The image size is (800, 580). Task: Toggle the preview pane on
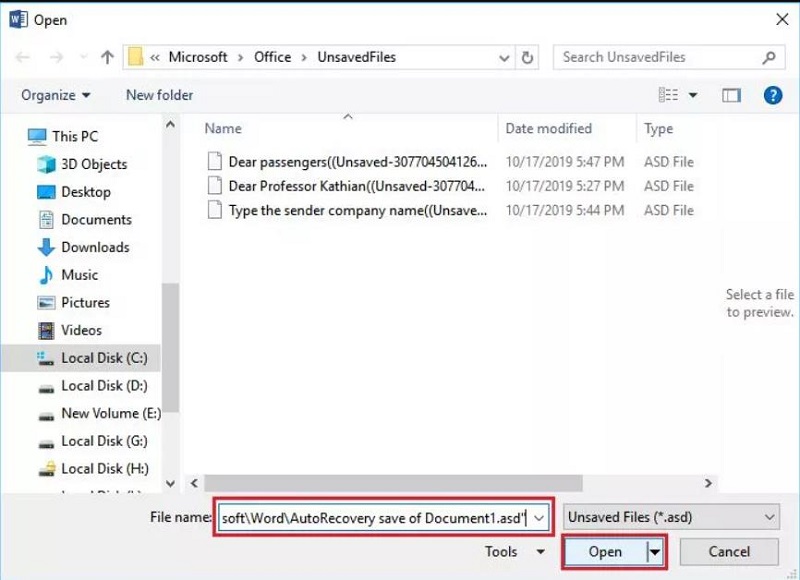pyautogui.click(x=731, y=94)
